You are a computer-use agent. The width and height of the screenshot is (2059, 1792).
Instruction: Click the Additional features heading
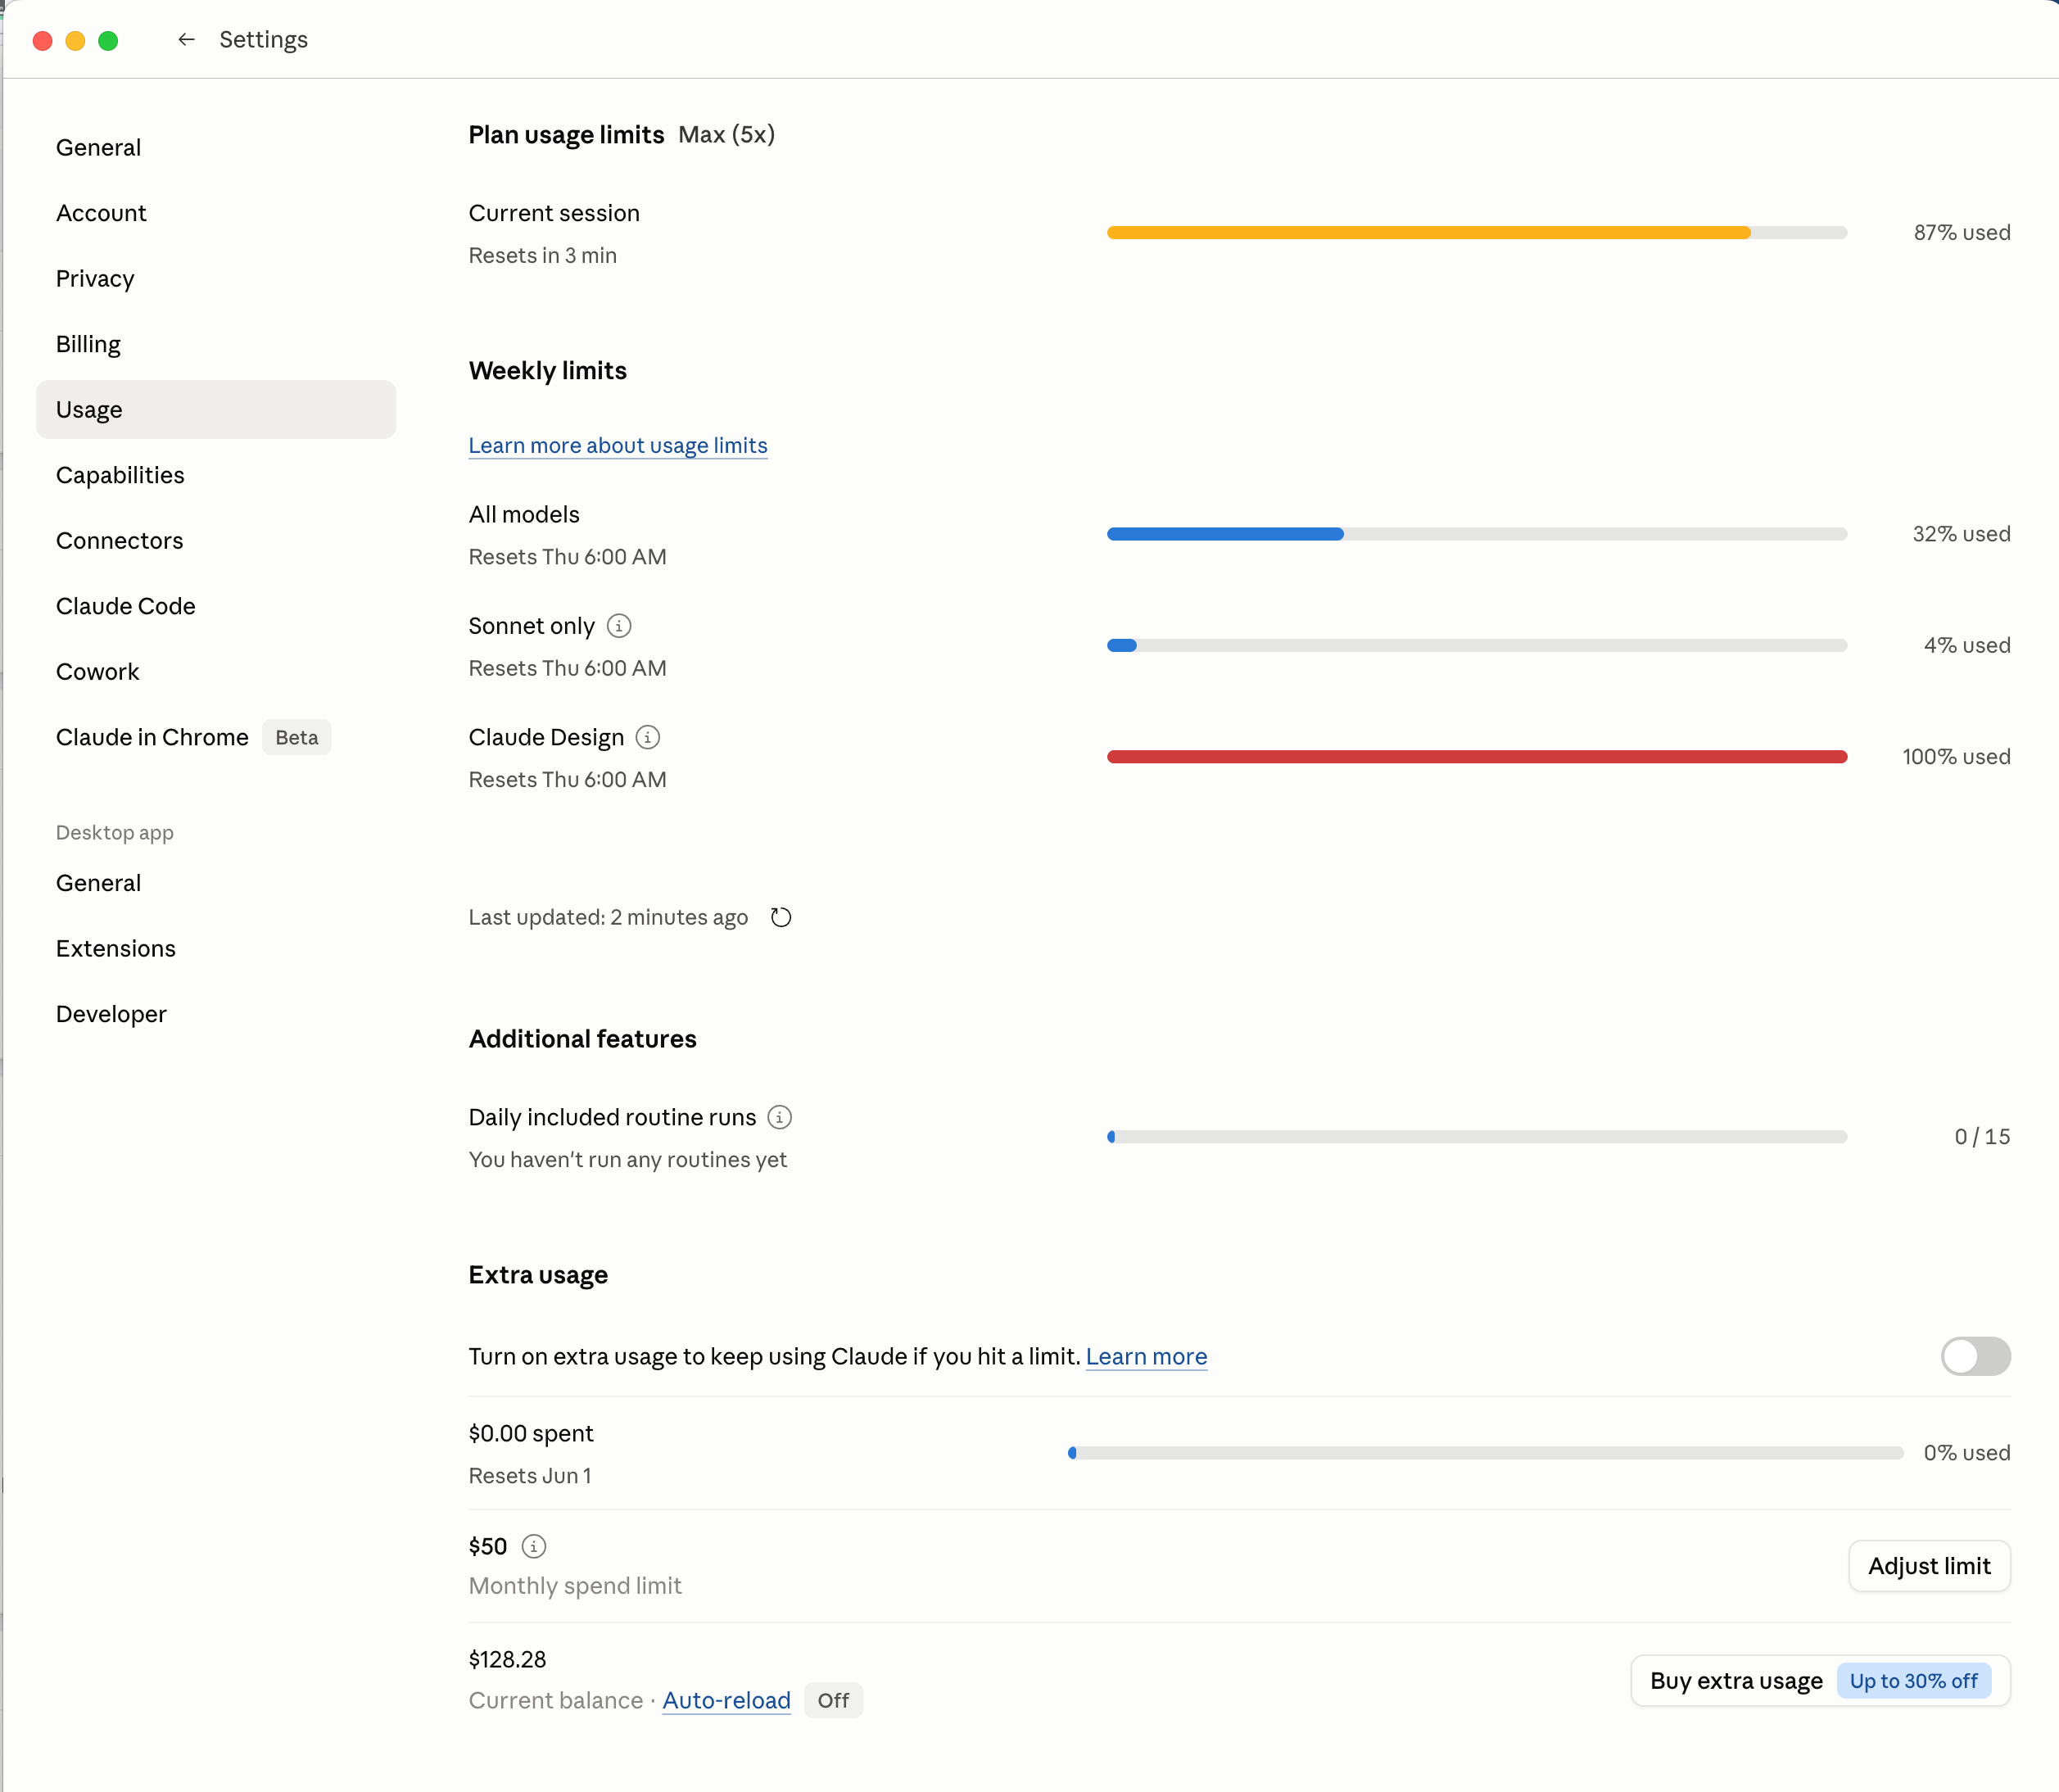click(x=583, y=1039)
